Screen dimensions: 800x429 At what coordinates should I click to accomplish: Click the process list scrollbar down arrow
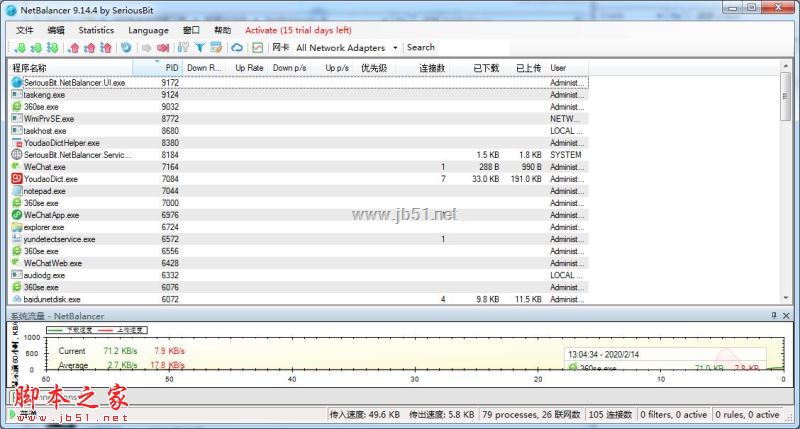pyautogui.click(x=786, y=298)
